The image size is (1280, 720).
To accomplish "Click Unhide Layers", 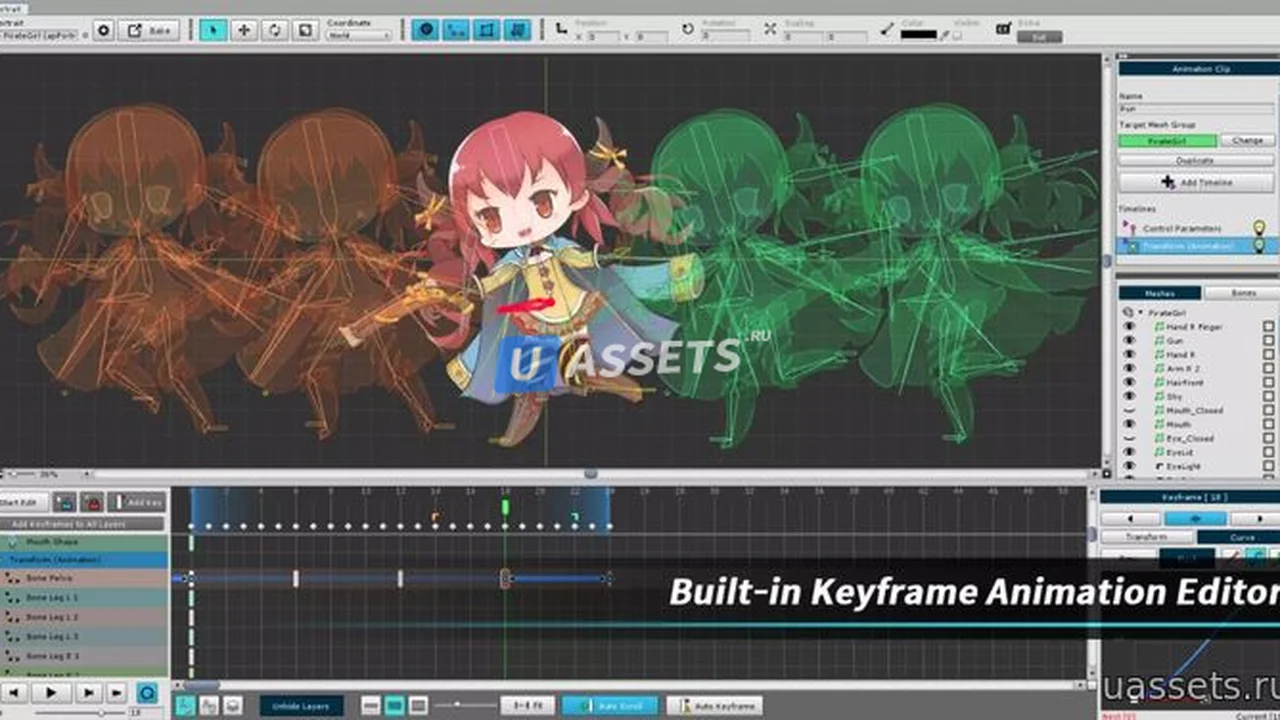I will pos(301,706).
